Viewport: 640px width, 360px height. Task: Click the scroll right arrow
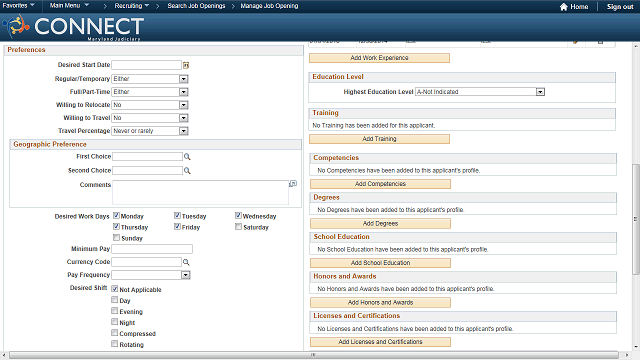(627, 355)
